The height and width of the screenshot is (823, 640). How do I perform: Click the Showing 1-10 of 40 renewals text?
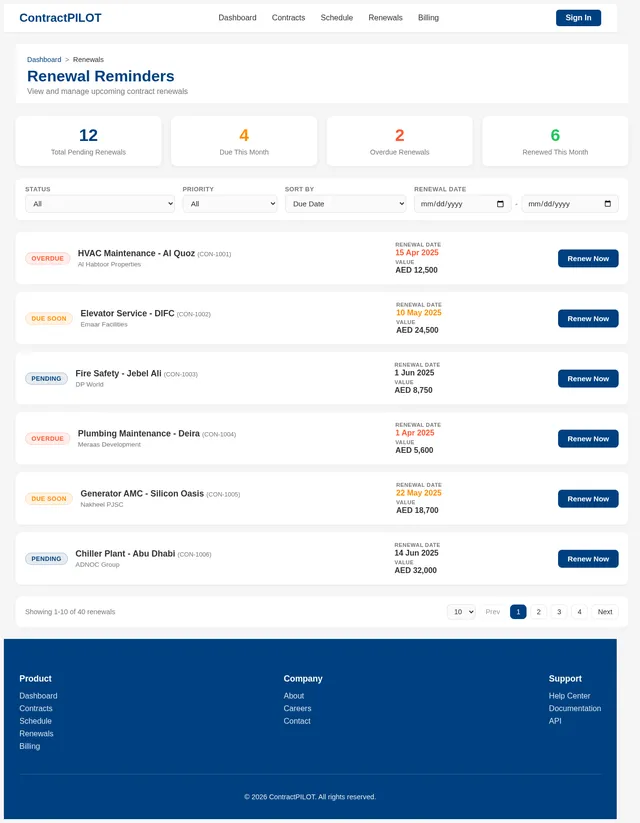(x=70, y=611)
